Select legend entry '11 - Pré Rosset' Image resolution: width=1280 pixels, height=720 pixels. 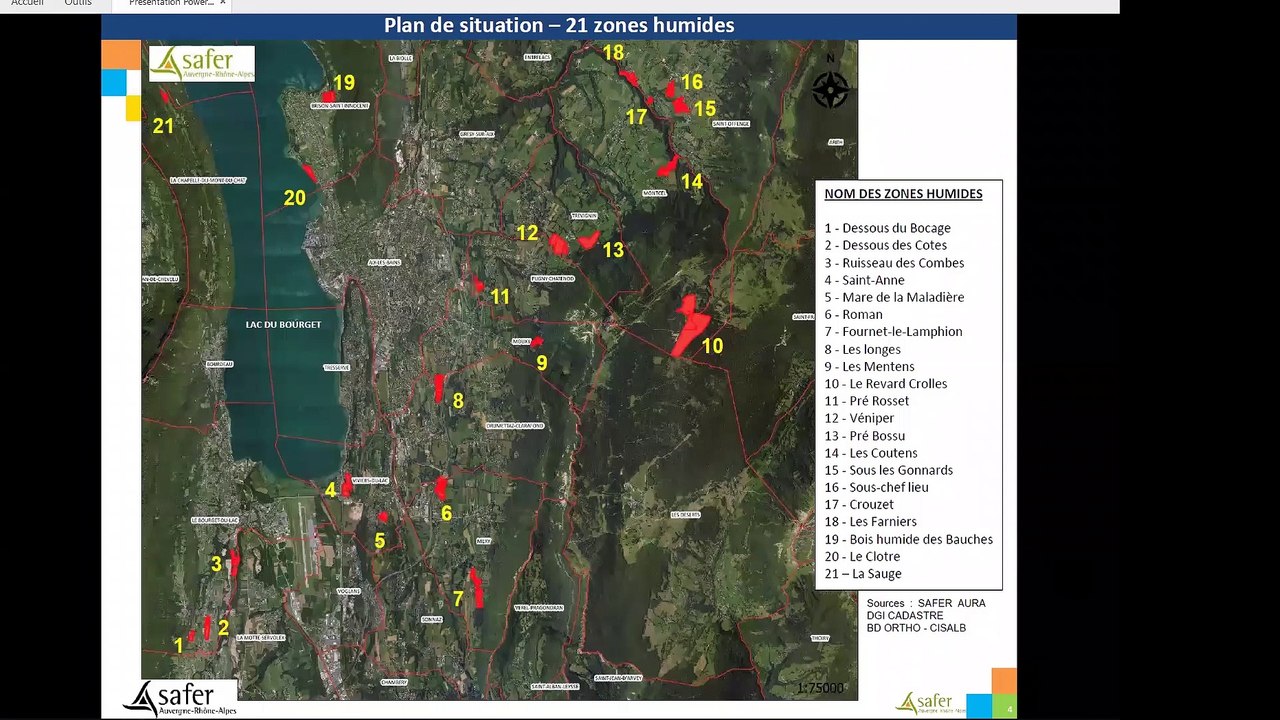pyautogui.click(x=867, y=401)
